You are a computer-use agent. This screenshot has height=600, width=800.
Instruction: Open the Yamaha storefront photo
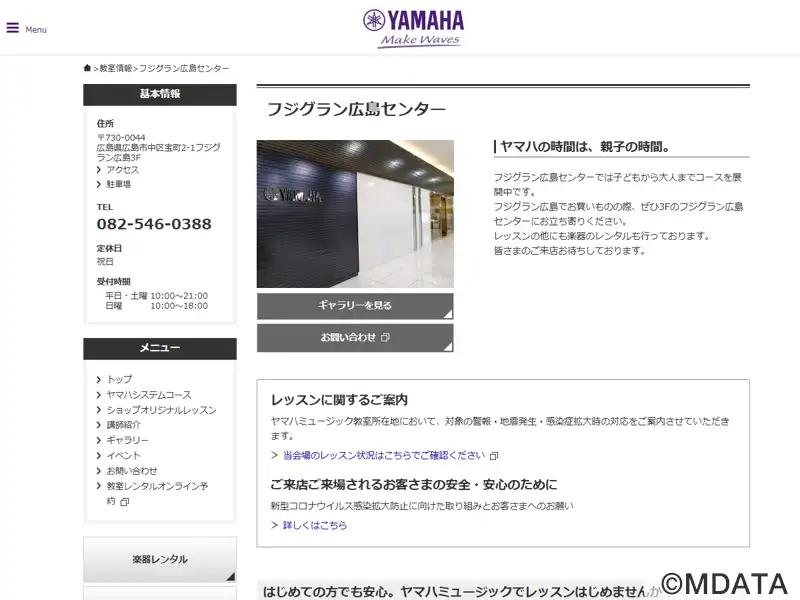(x=355, y=214)
